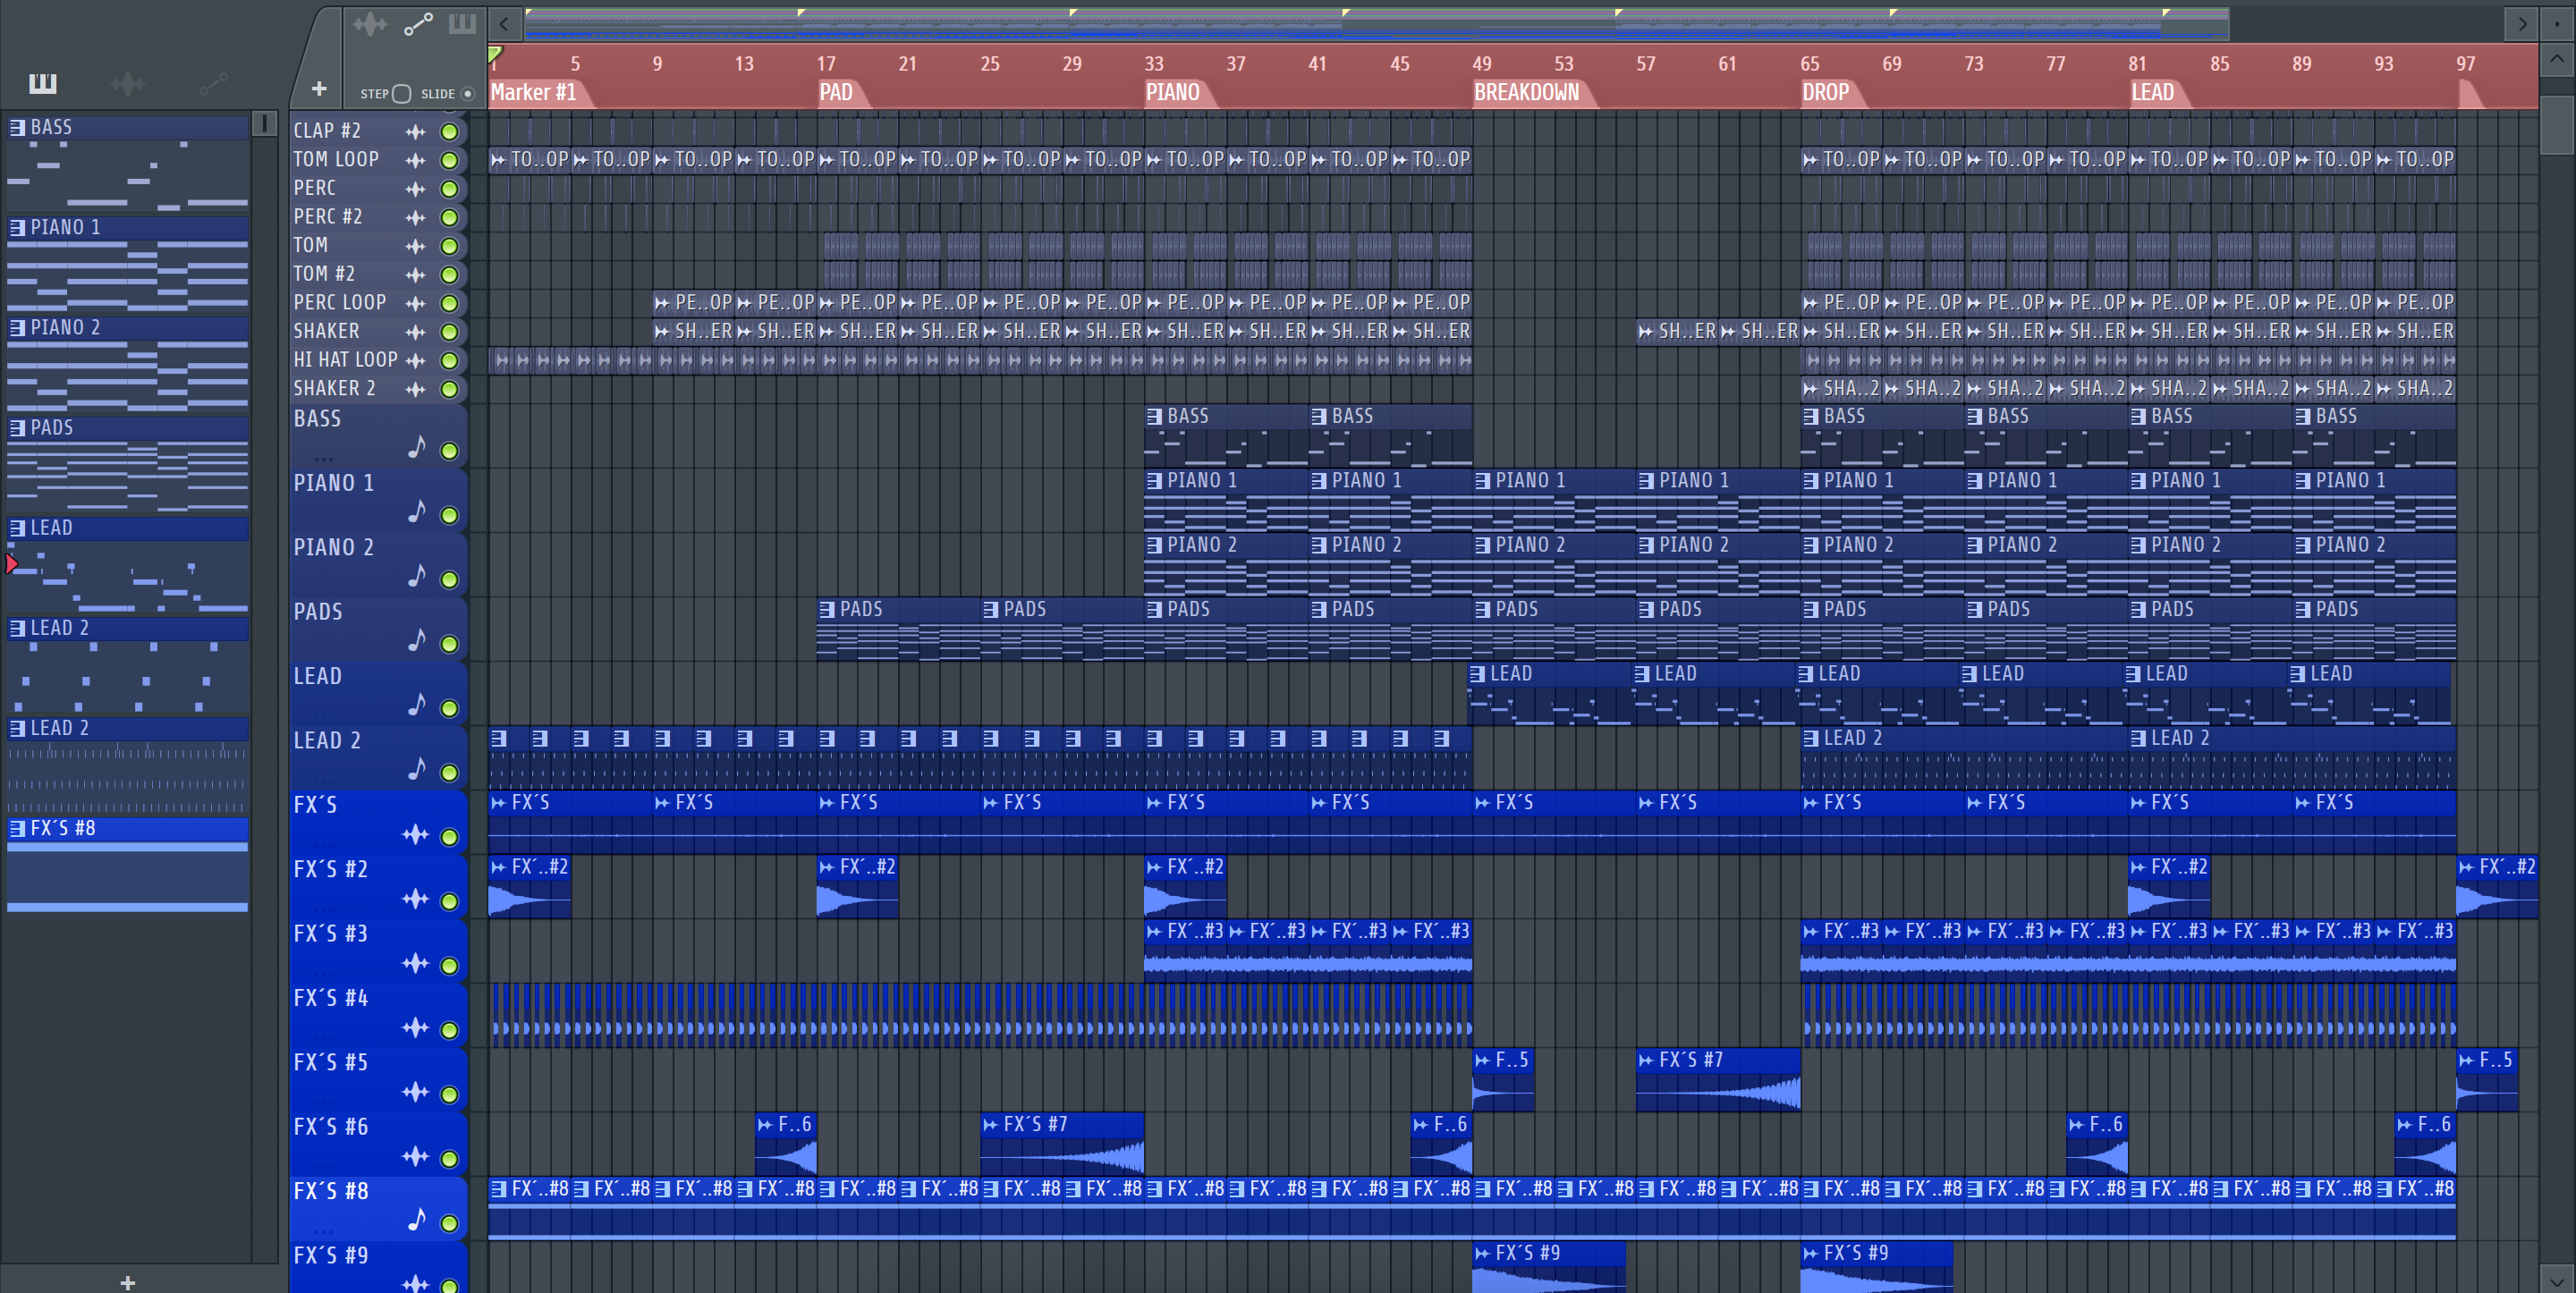
Task: Jump to BREAKDOWN marker
Action: (1527, 93)
